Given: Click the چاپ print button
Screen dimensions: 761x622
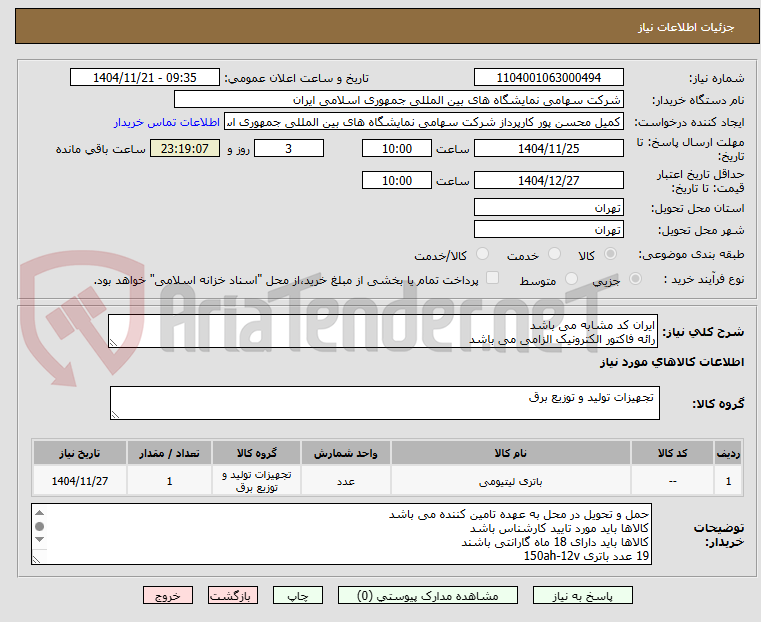Looking at the screenshot, I should tap(298, 595).
